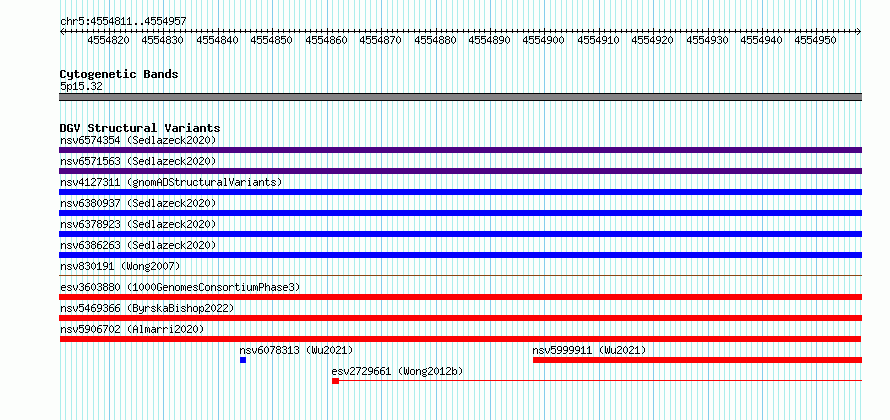The height and width of the screenshot is (420, 890).
Task: Click the Cytogenetic Bands track title
Action: [x=119, y=74]
